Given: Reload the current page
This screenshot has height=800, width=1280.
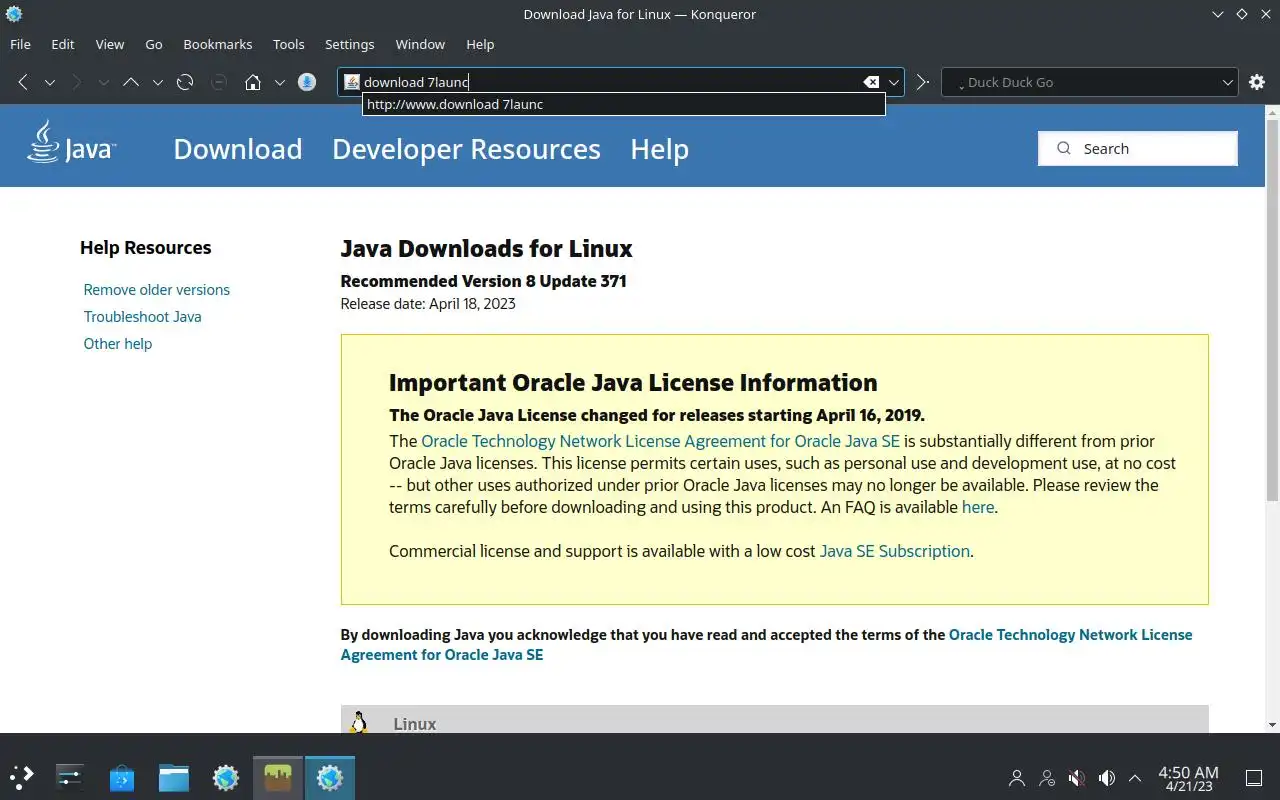Looking at the screenshot, I should click(x=185, y=82).
